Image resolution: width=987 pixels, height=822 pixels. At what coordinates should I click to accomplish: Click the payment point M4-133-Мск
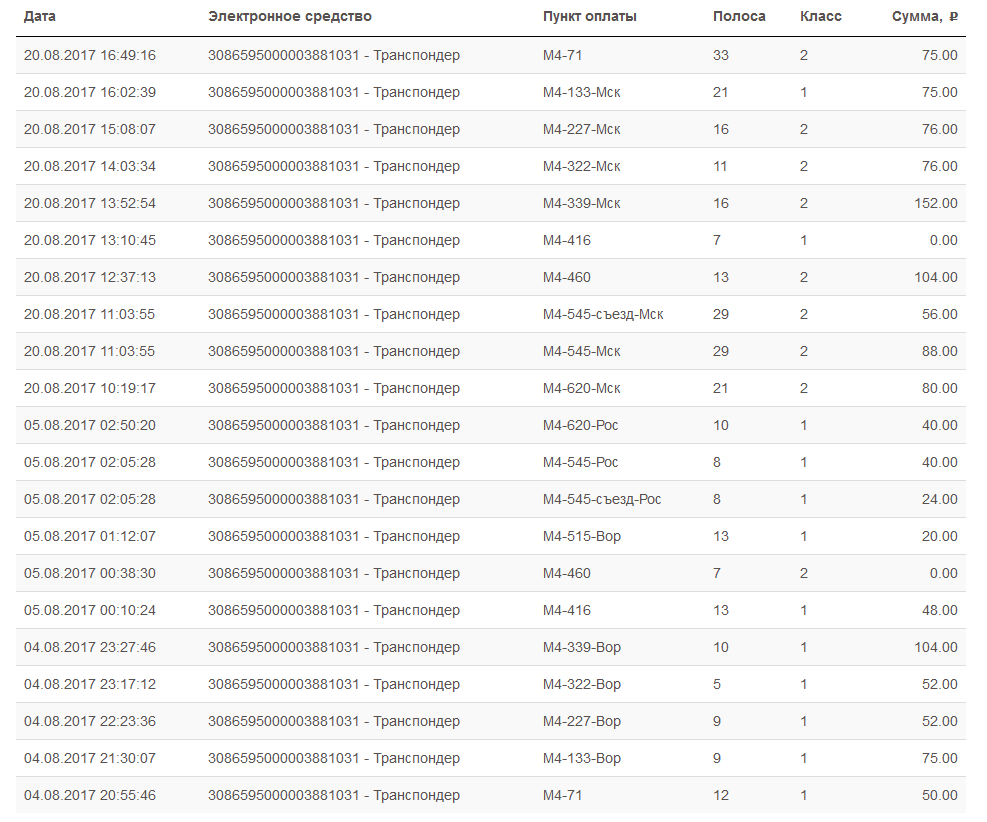(581, 92)
